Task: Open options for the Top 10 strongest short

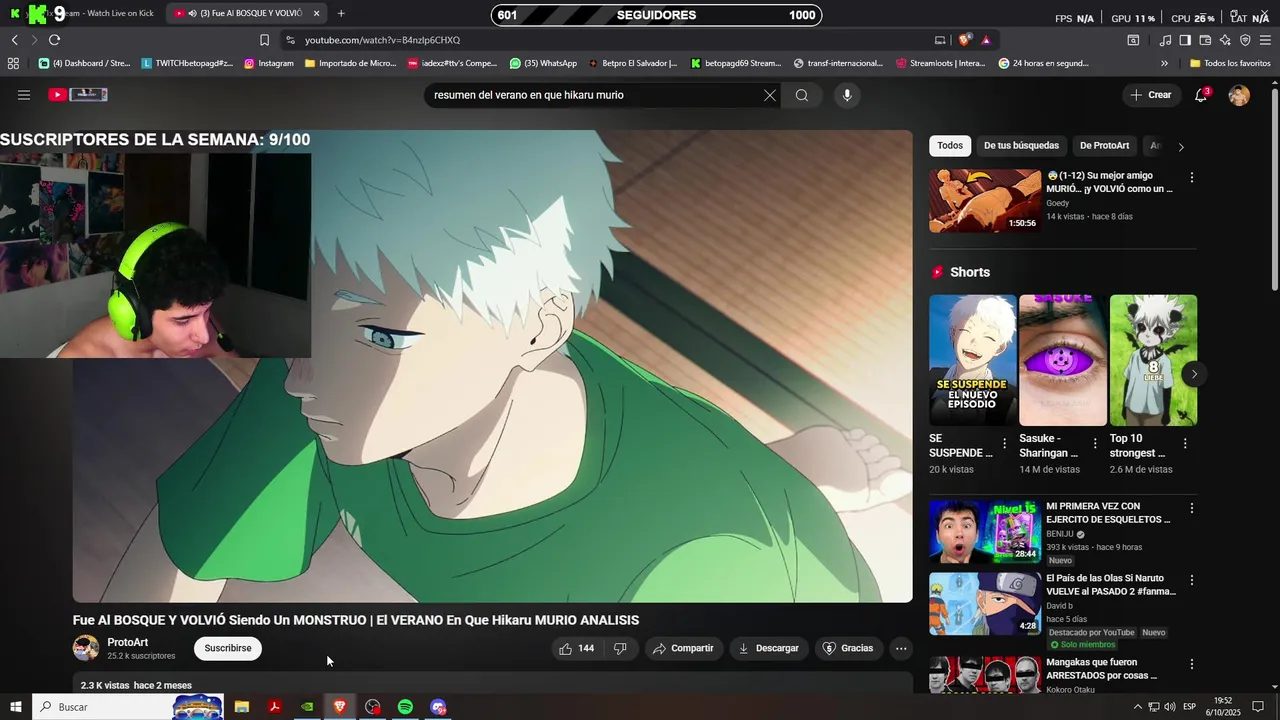Action: pyautogui.click(x=1185, y=443)
